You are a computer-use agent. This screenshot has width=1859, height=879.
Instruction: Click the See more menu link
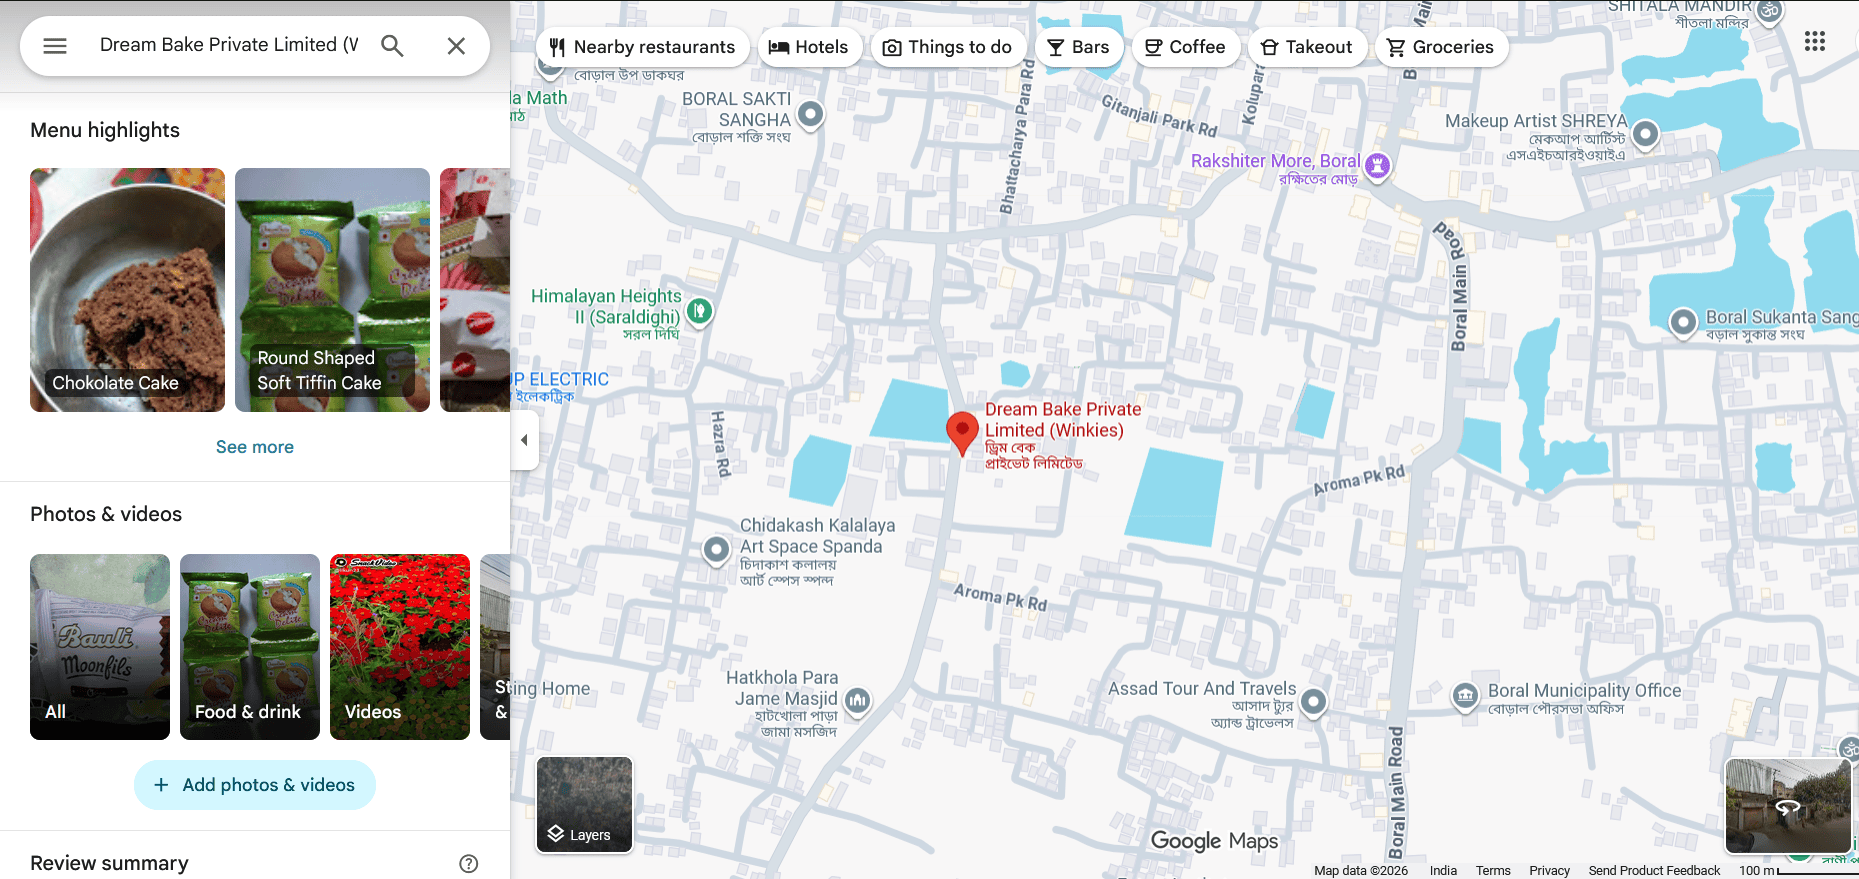255,447
